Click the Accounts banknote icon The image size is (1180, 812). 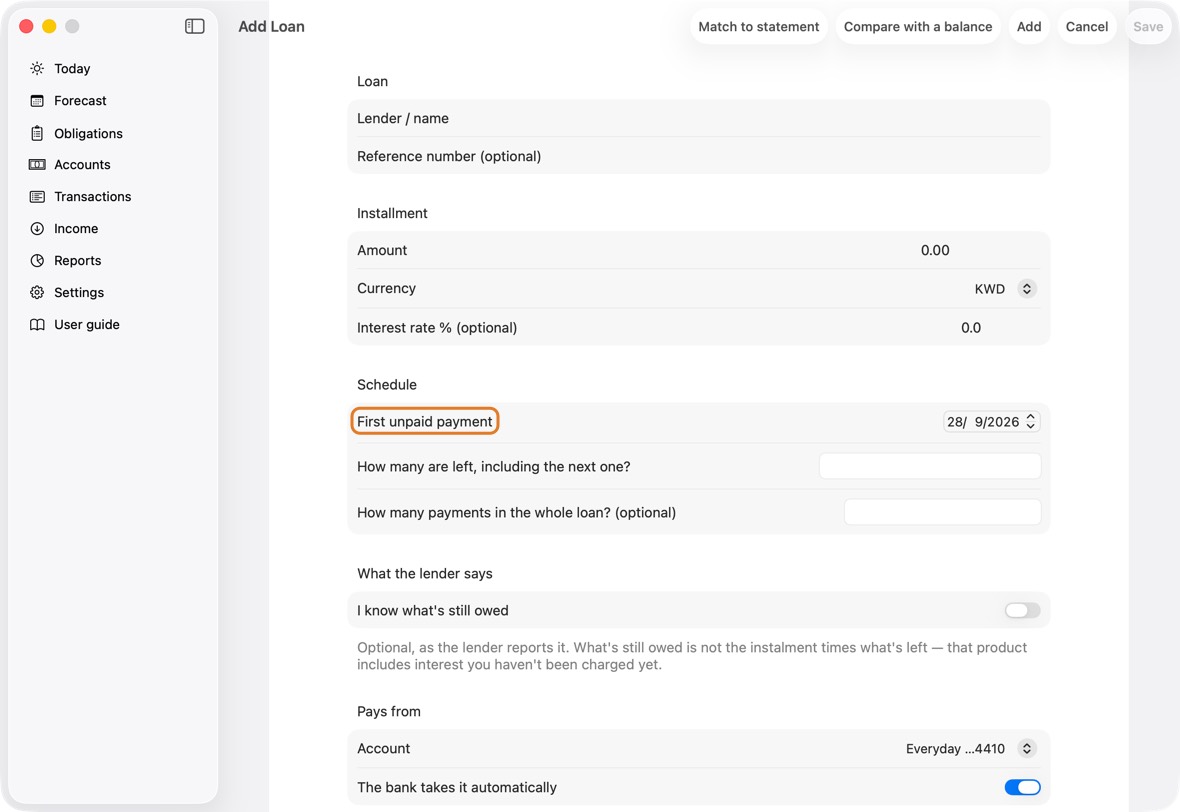click(37, 165)
